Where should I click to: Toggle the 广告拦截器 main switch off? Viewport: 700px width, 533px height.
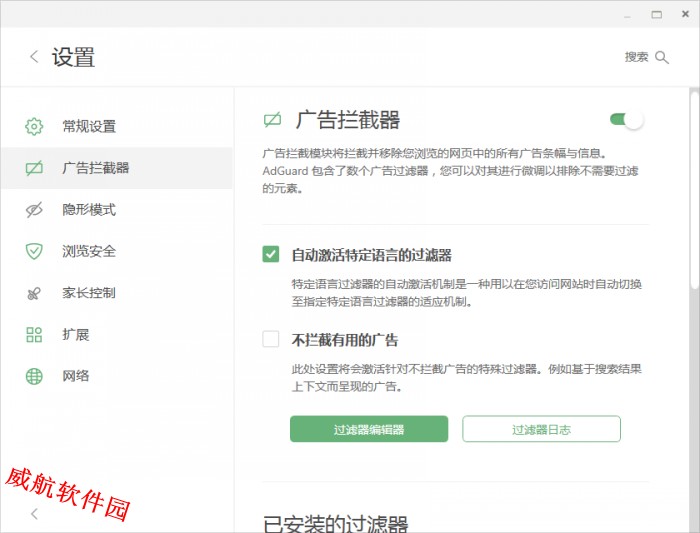[x=629, y=120]
